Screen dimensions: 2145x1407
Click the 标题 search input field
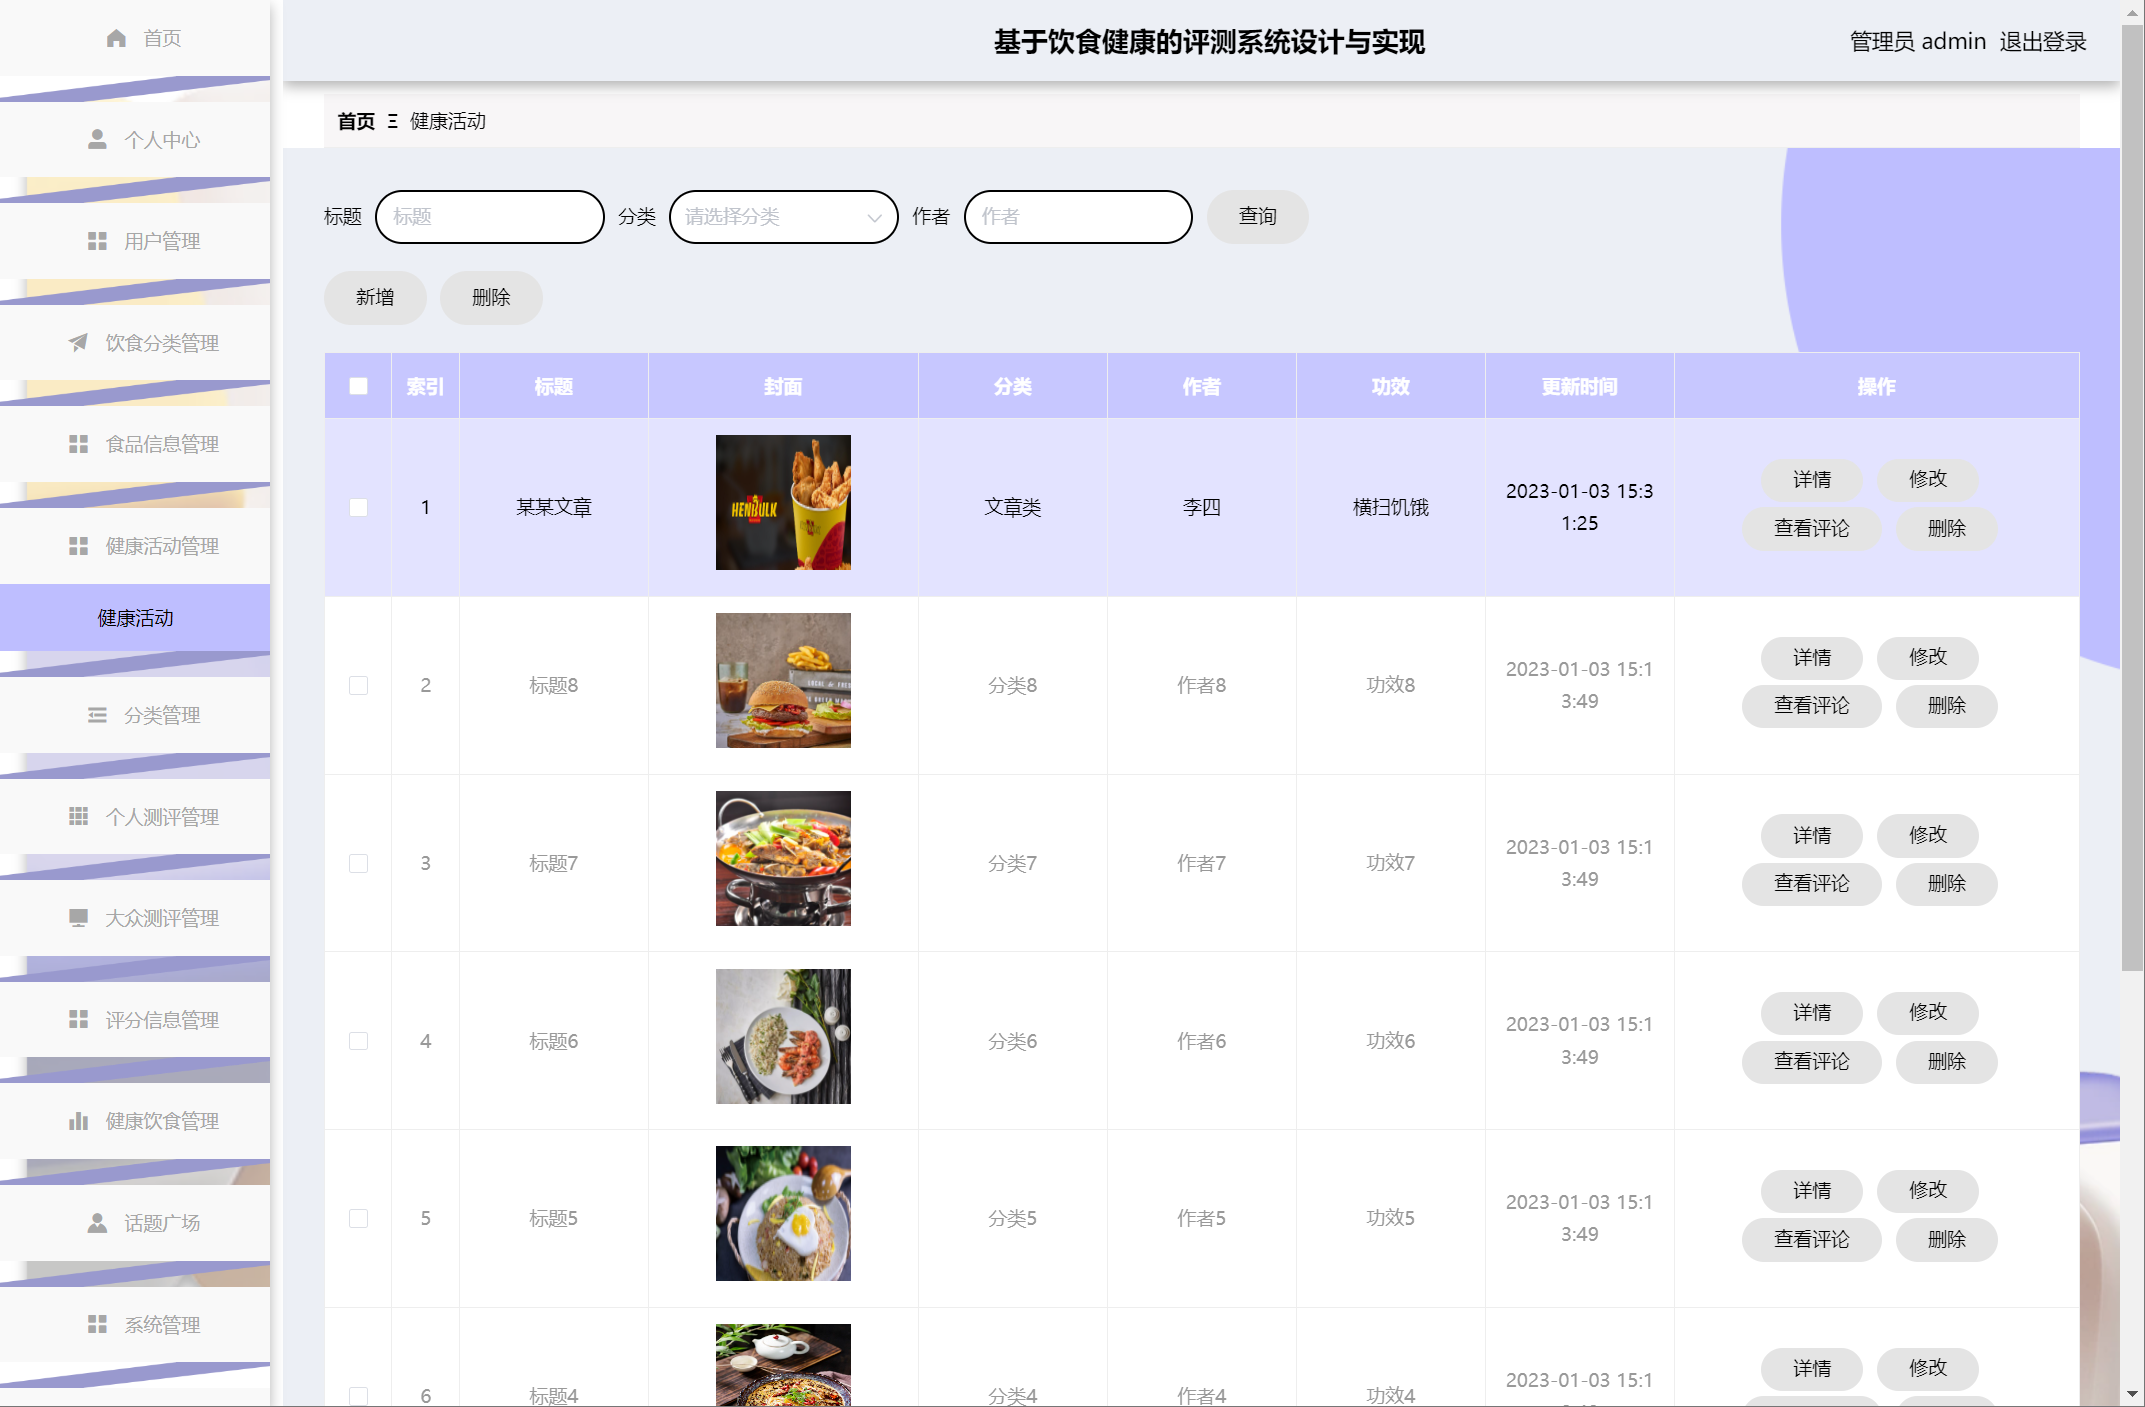click(489, 217)
